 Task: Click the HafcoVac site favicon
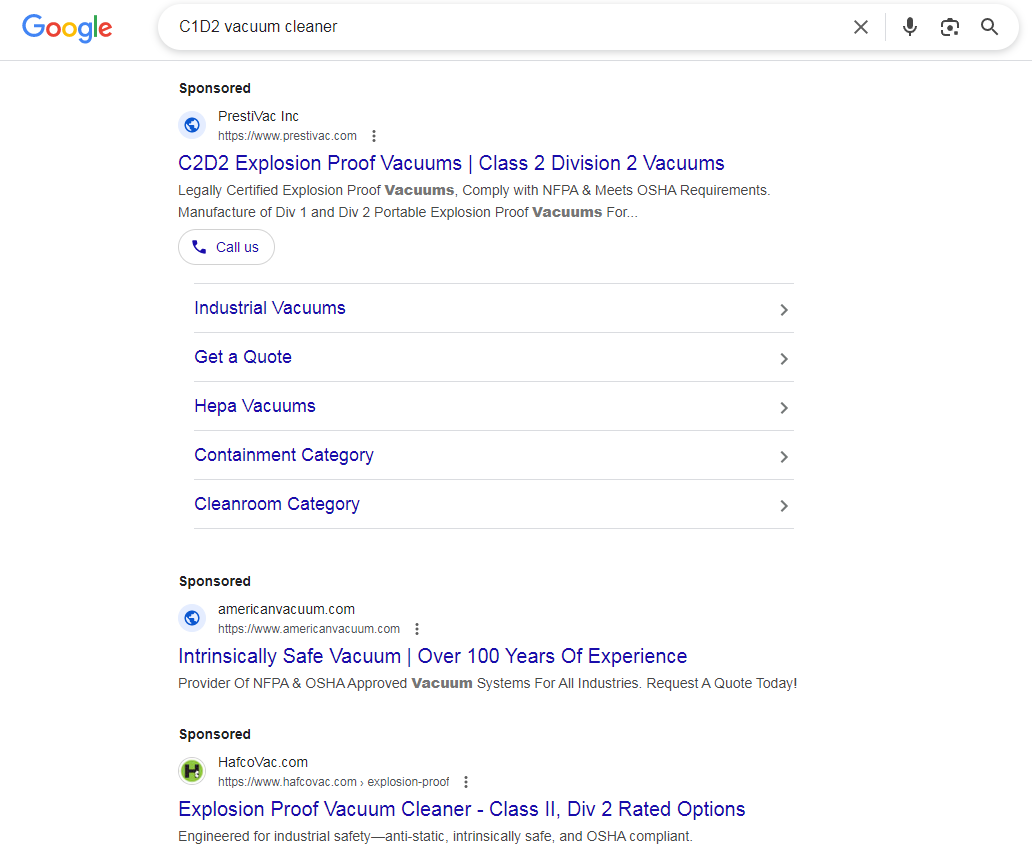pos(192,772)
